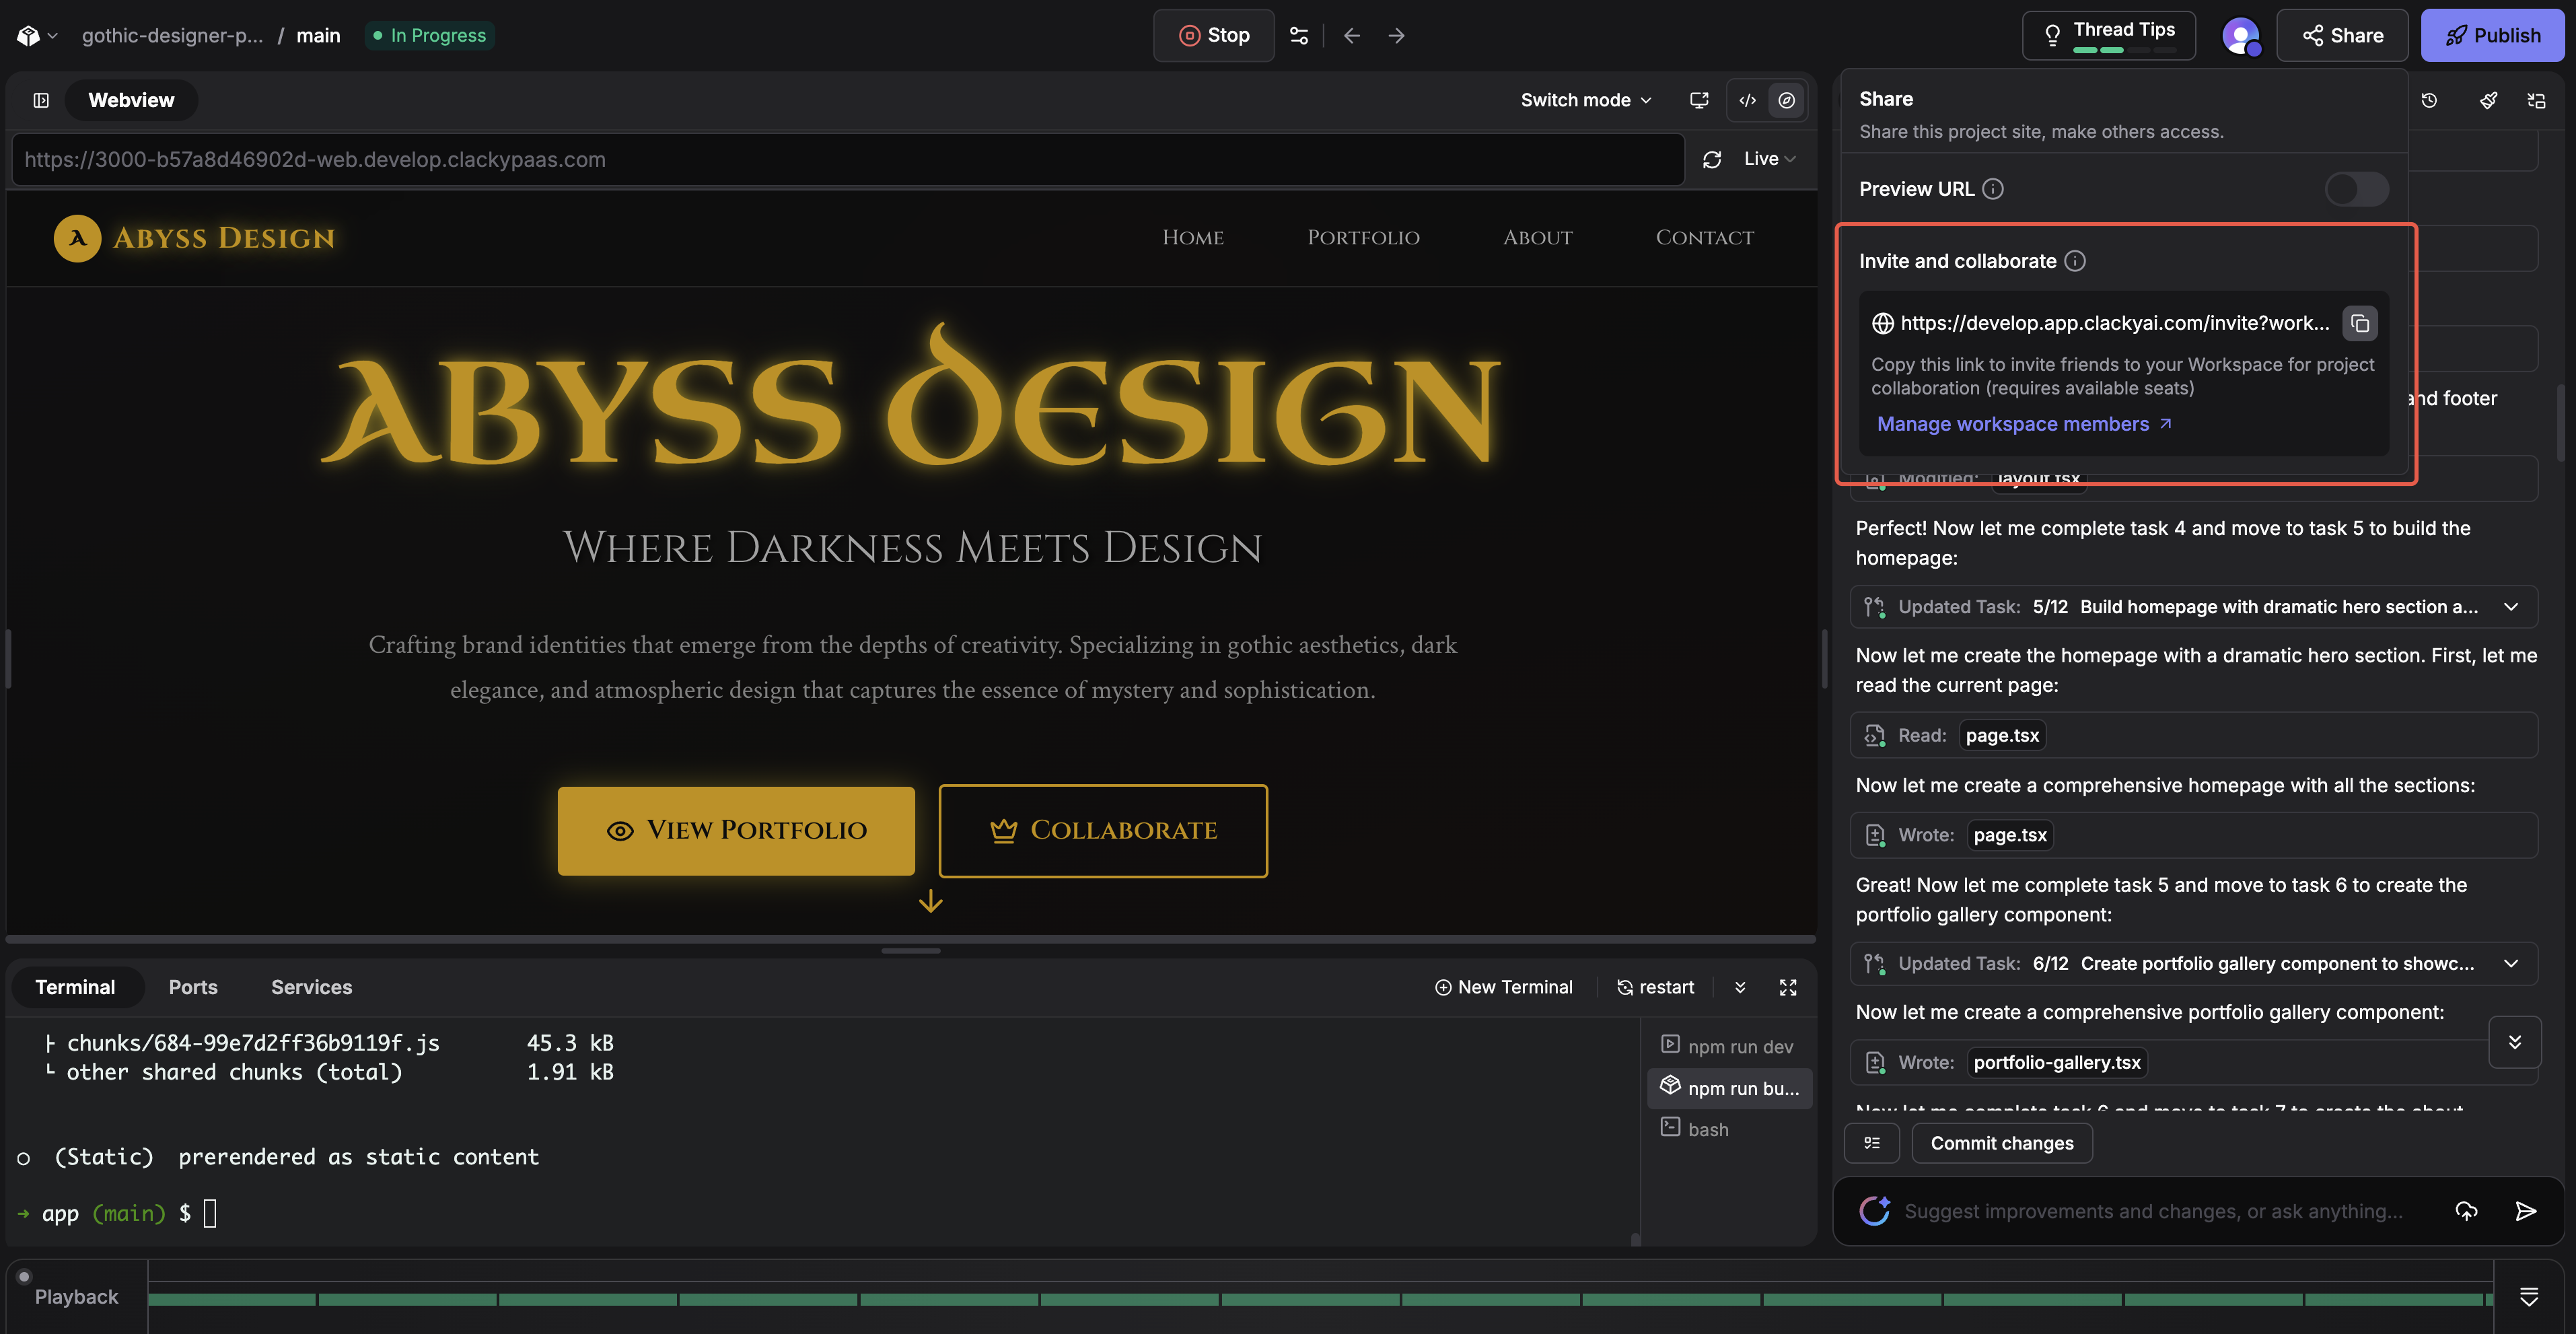Select the Terminal tab
Image resolution: width=2576 pixels, height=1334 pixels.
coord(75,987)
